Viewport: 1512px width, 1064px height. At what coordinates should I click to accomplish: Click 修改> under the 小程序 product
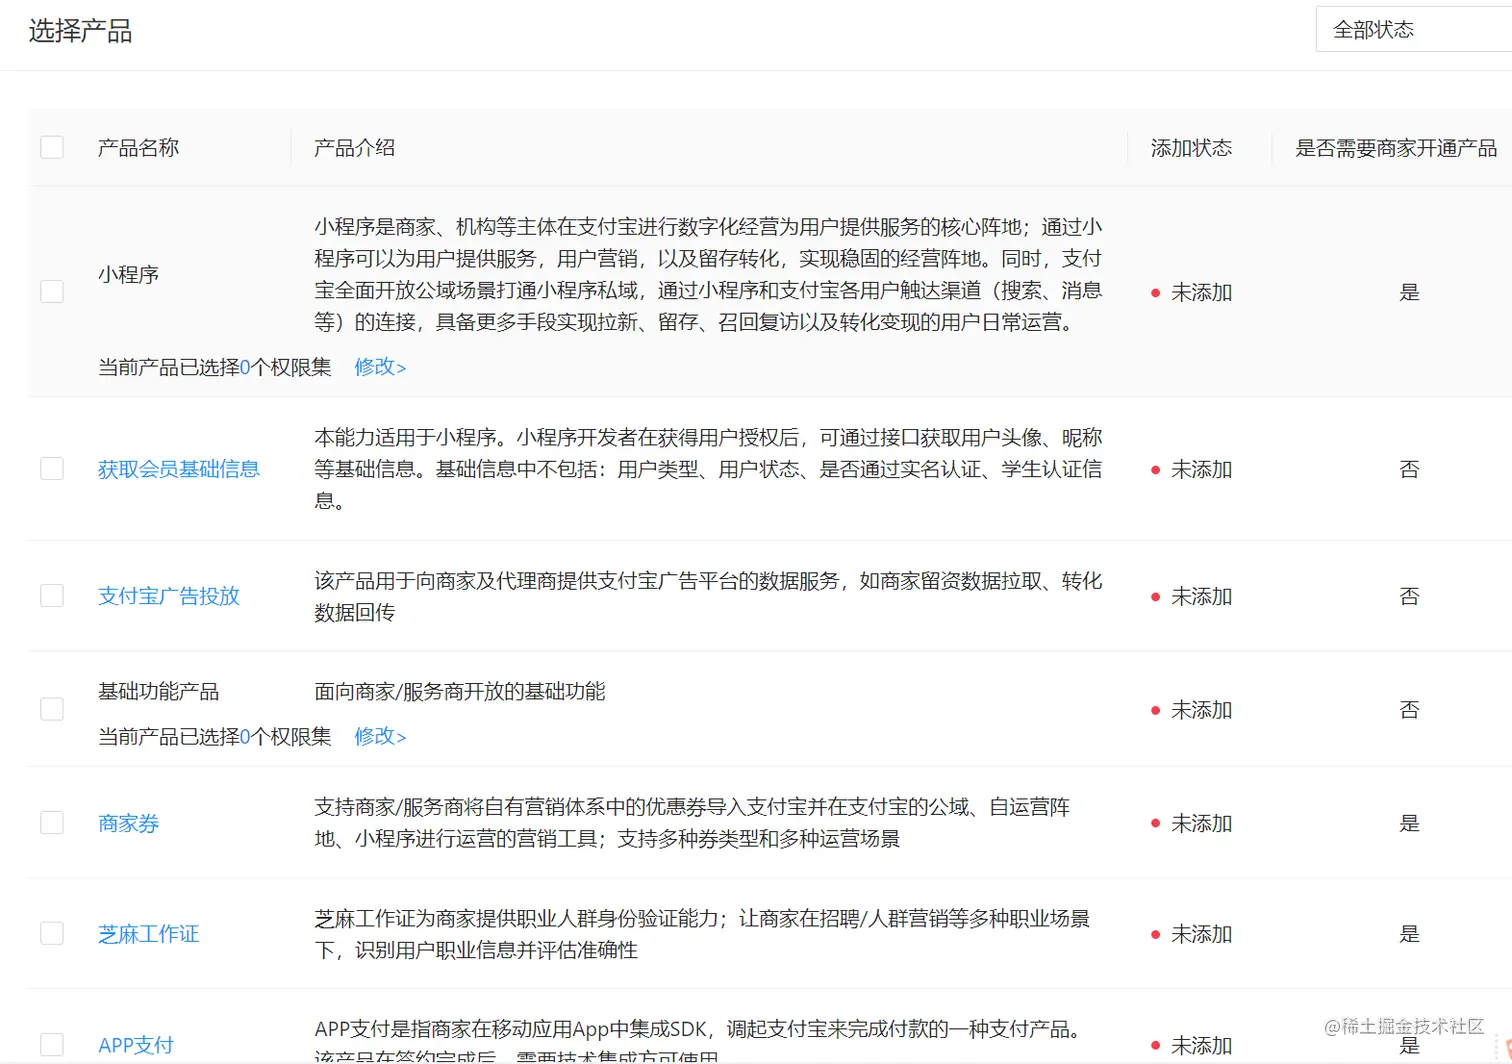coord(380,367)
